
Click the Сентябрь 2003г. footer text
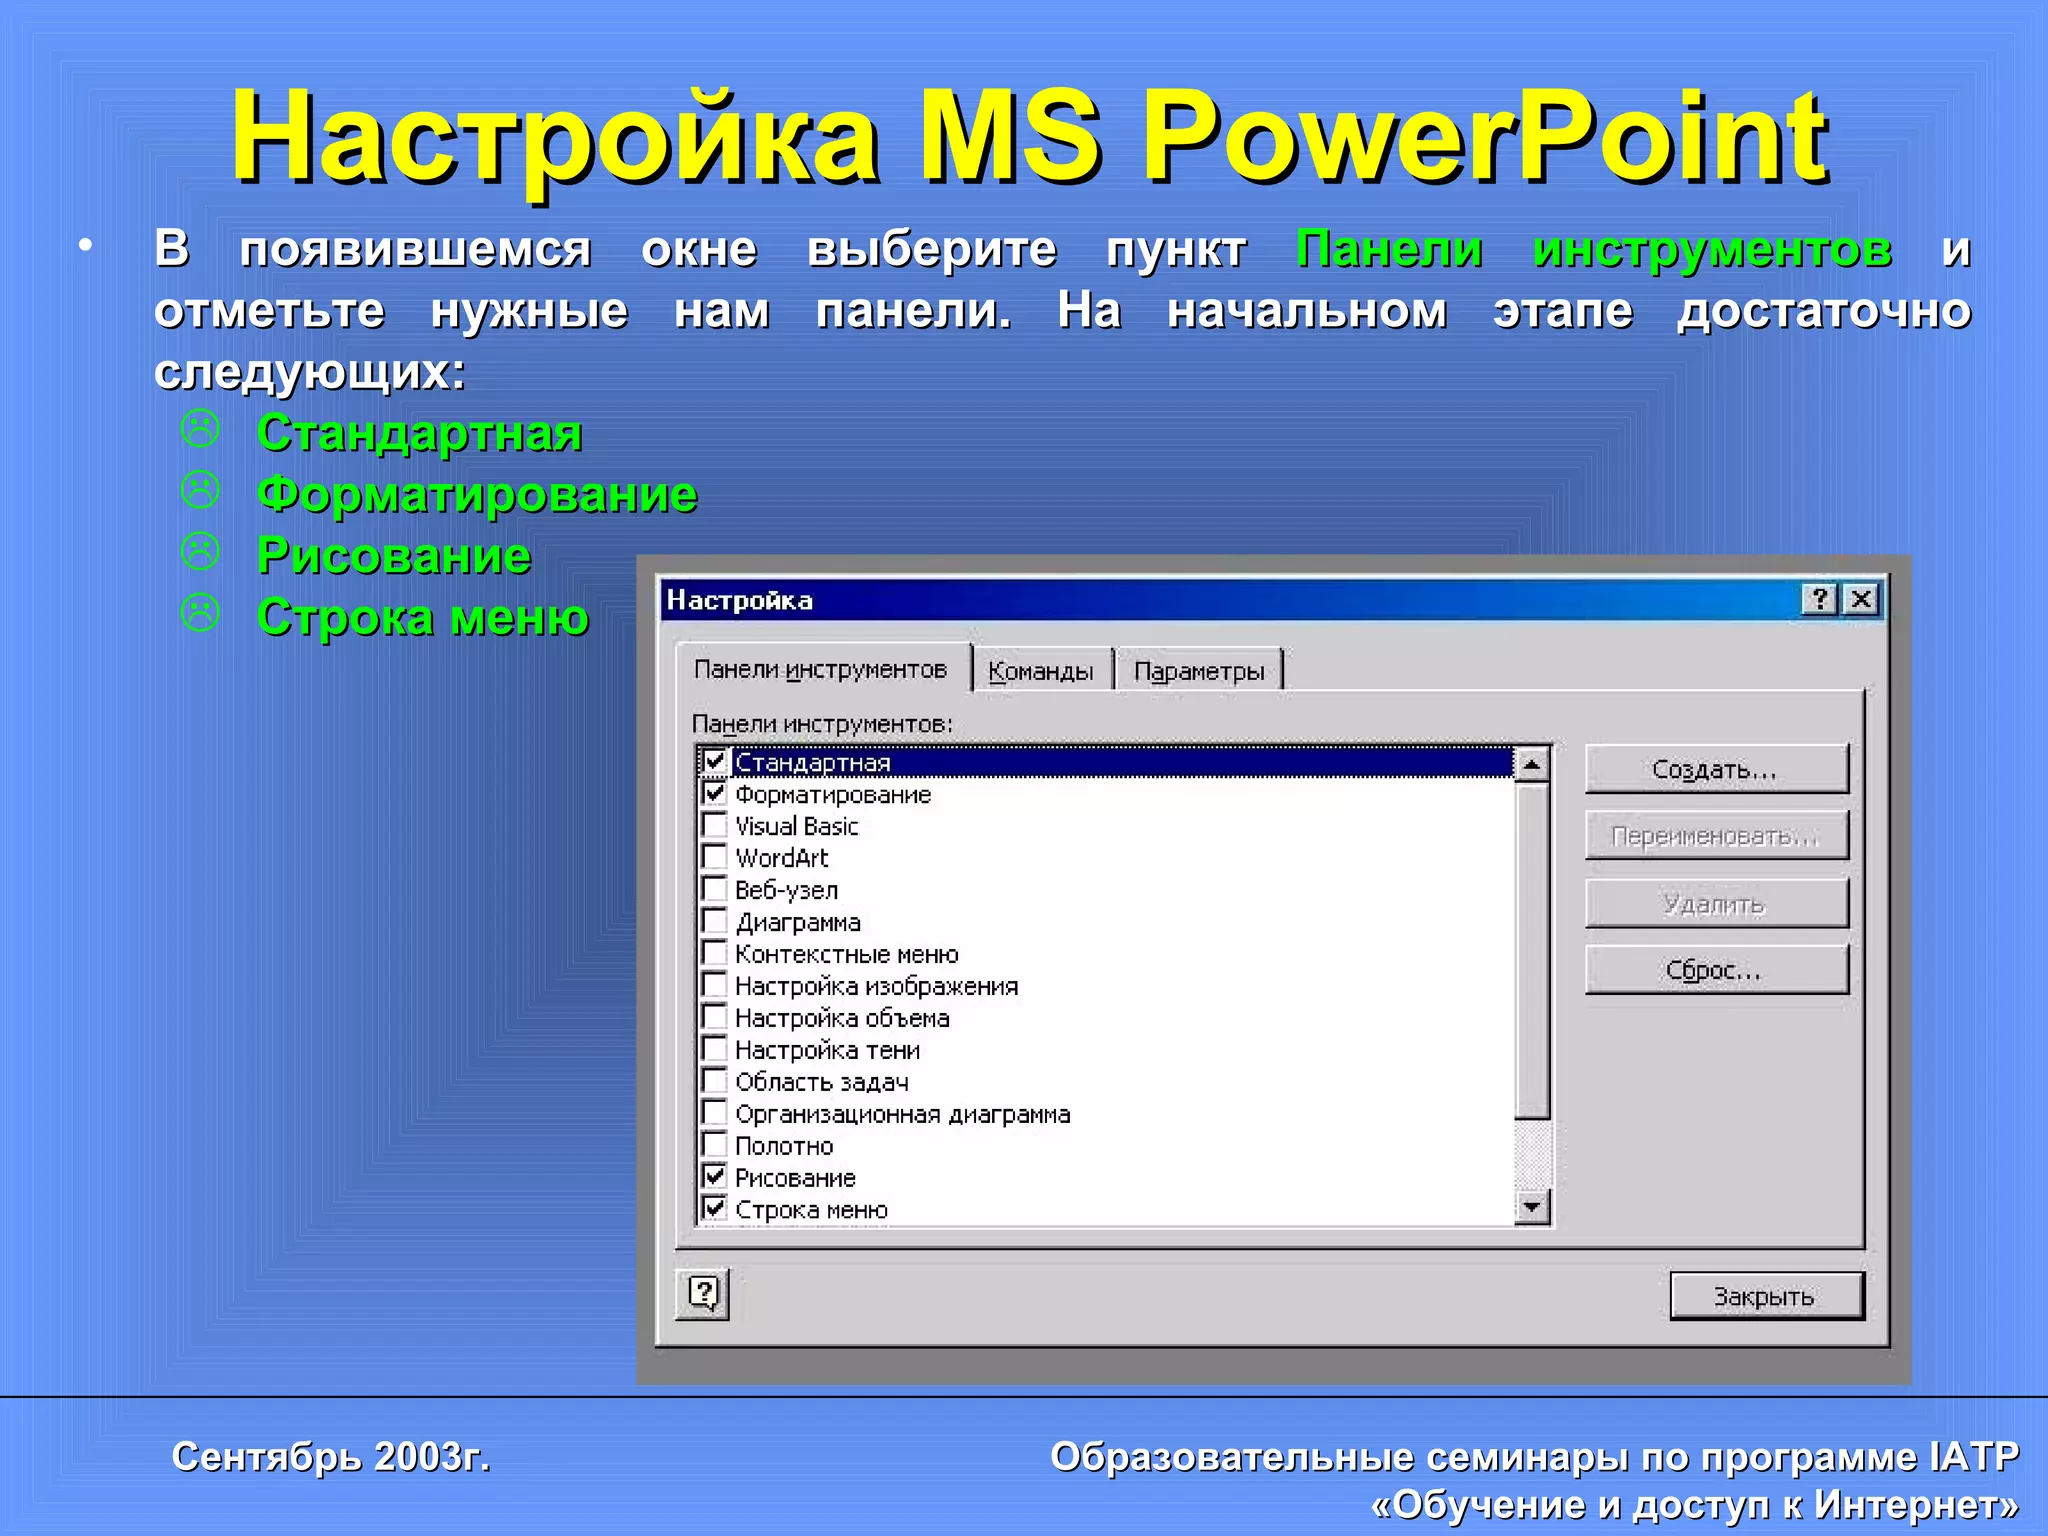(x=331, y=1457)
